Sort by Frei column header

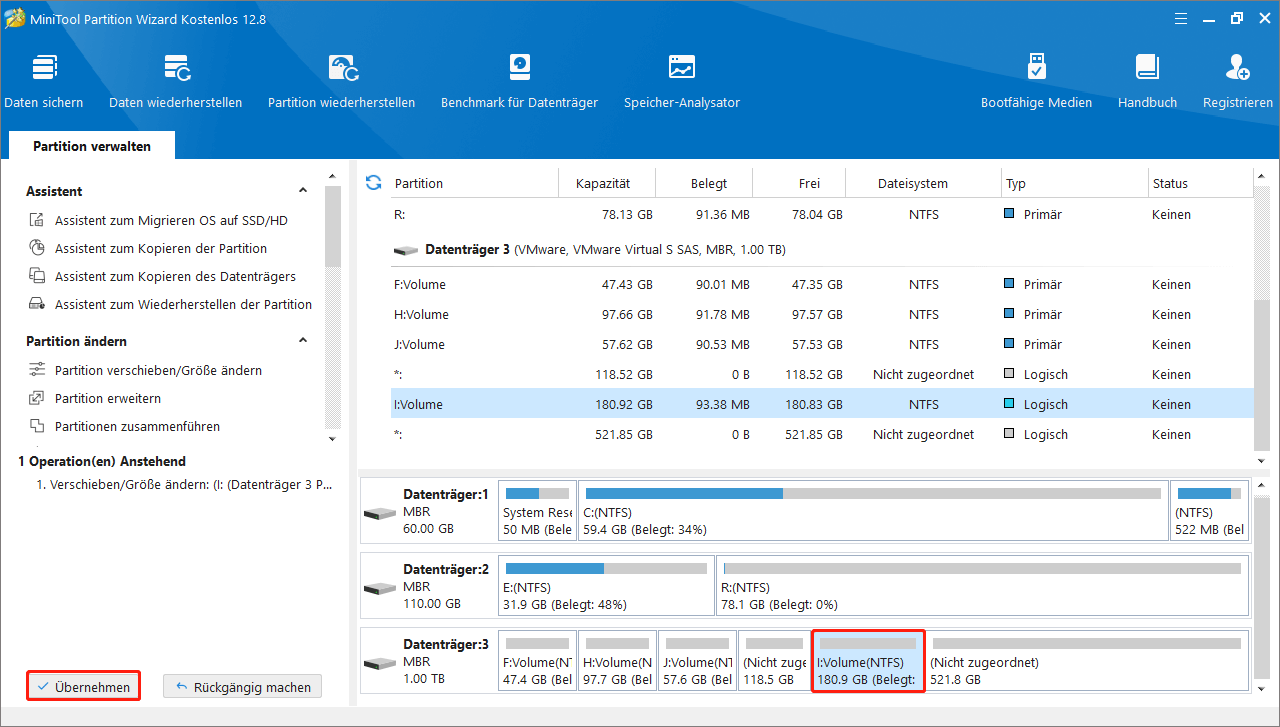809,184
